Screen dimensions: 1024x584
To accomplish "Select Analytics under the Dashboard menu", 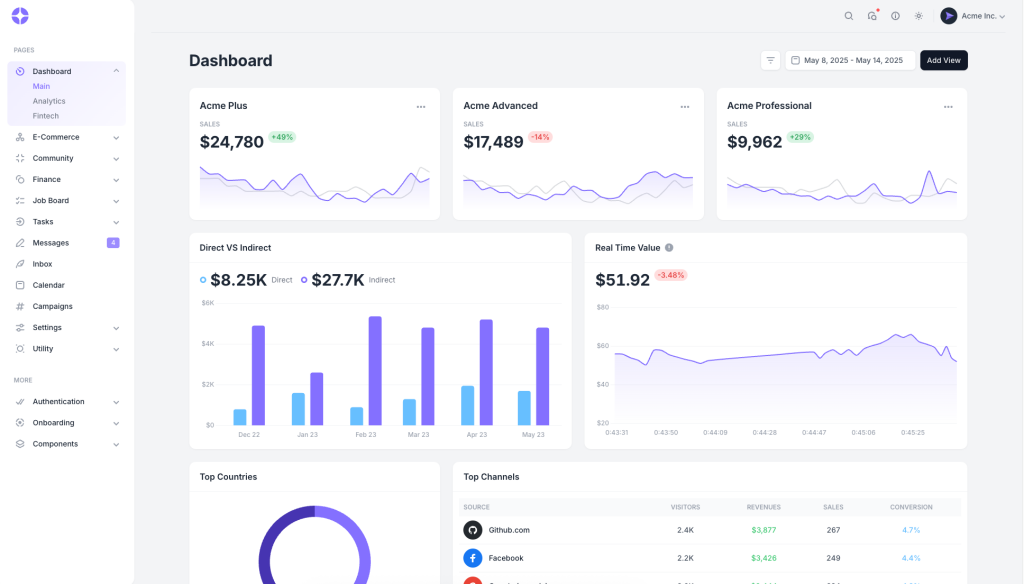I will click(51, 100).
